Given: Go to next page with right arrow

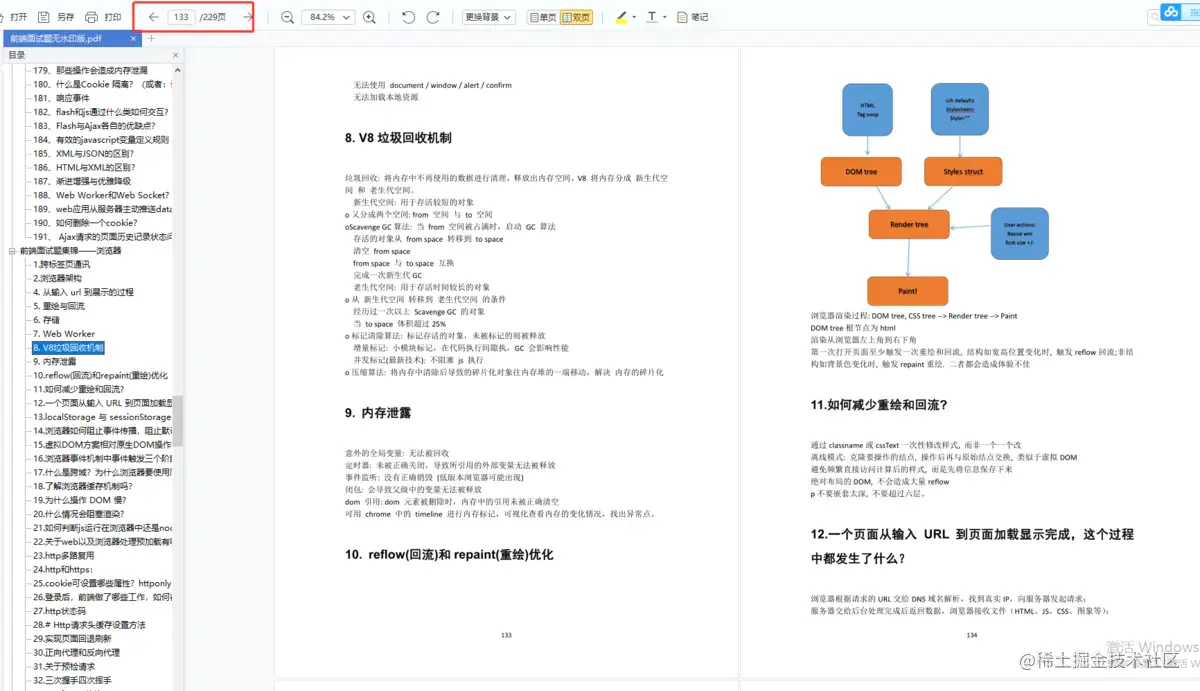Looking at the screenshot, I should tap(248, 17).
